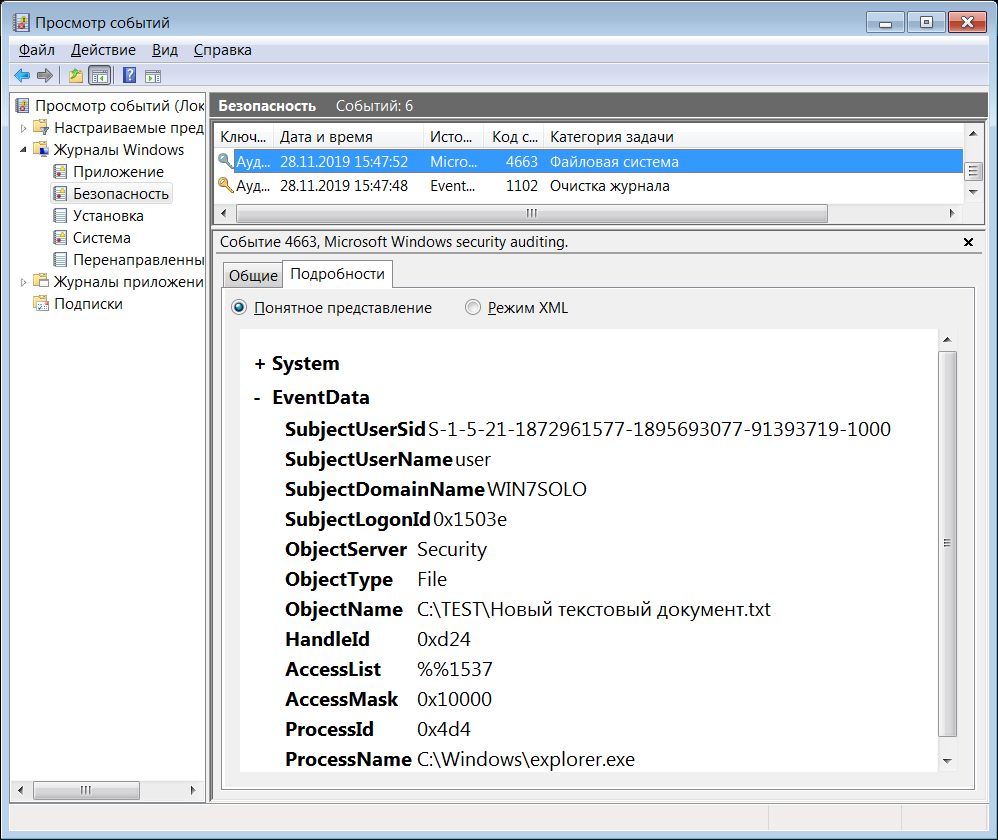Click the Настраиваемые представления folder icon
The height and width of the screenshot is (840, 998).
[41, 127]
